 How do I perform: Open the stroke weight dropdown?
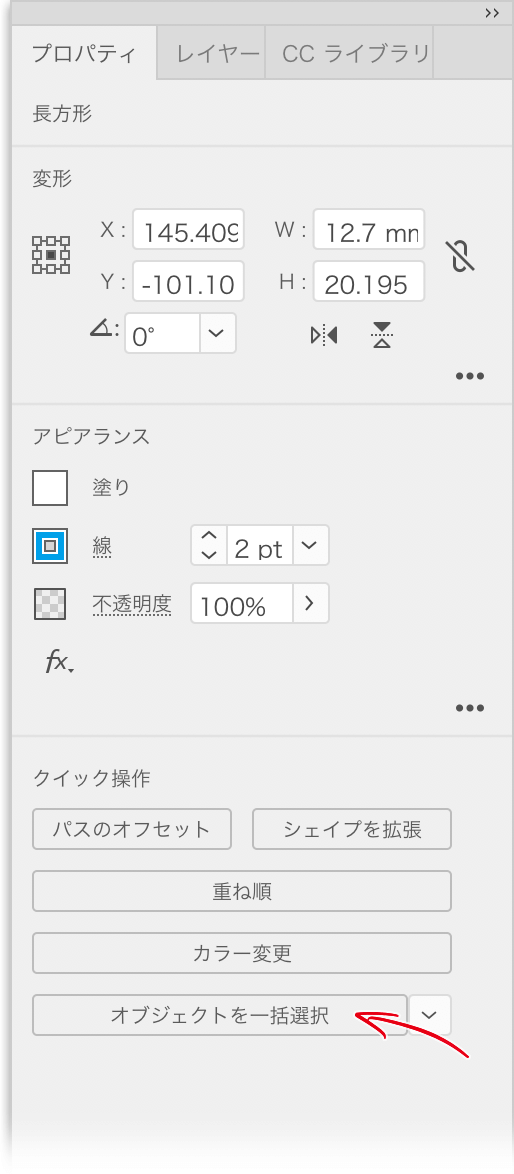pyautogui.click(x=310, y=545)
